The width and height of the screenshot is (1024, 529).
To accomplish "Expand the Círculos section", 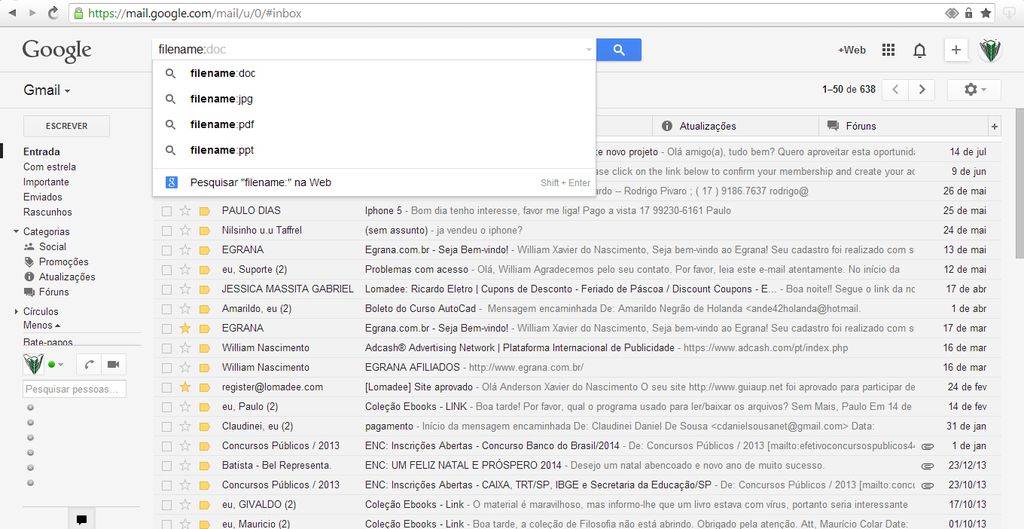I will (x=16, y=312).
